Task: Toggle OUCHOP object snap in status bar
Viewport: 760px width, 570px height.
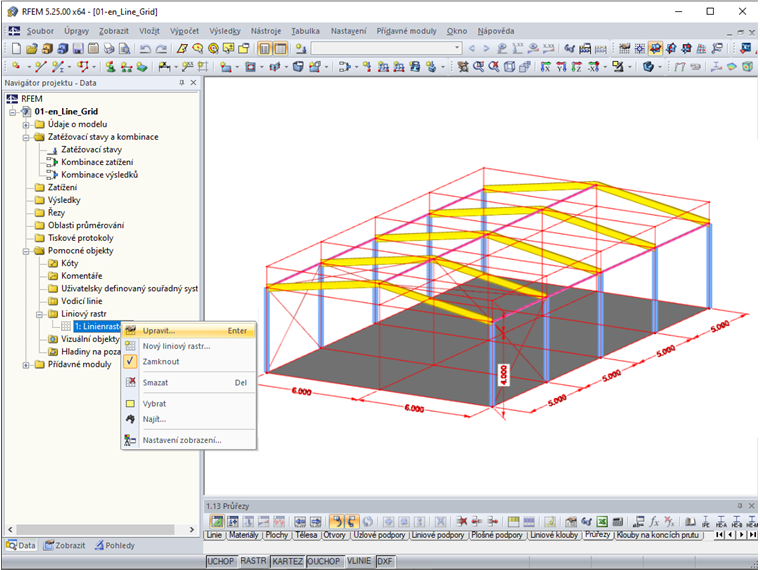Action: tap(324, 561)
